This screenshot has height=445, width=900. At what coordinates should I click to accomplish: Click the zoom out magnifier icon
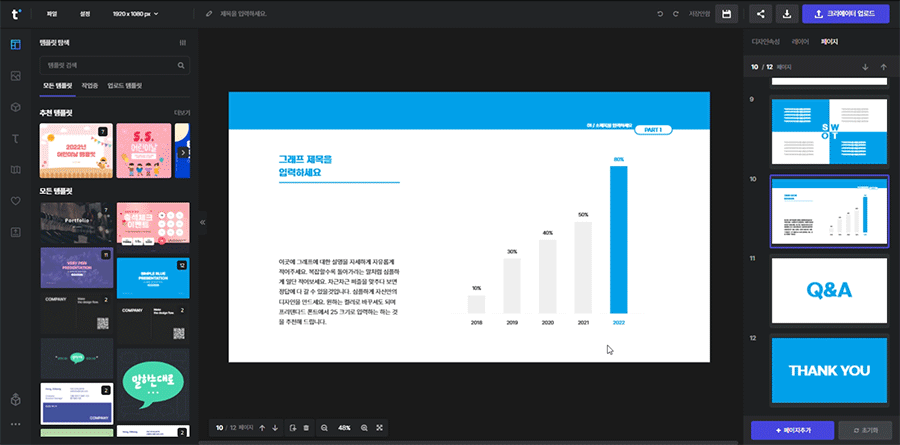(324, 428)
